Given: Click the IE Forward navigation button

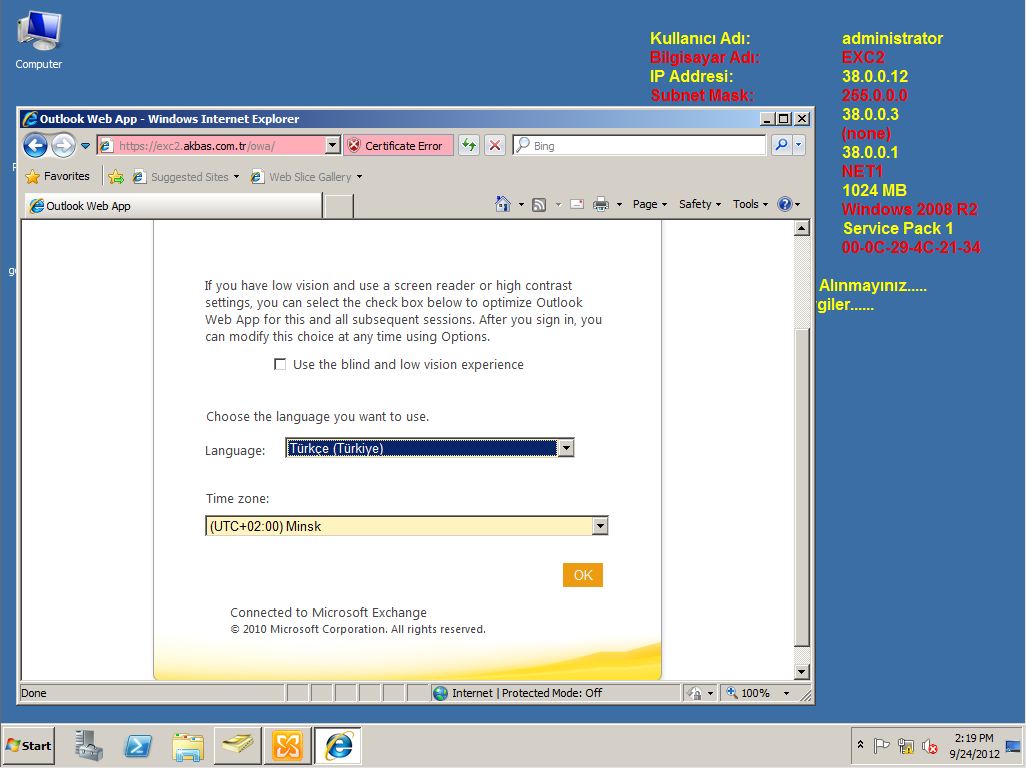Looking at the screenshot, I should click(x=63, y=145).
